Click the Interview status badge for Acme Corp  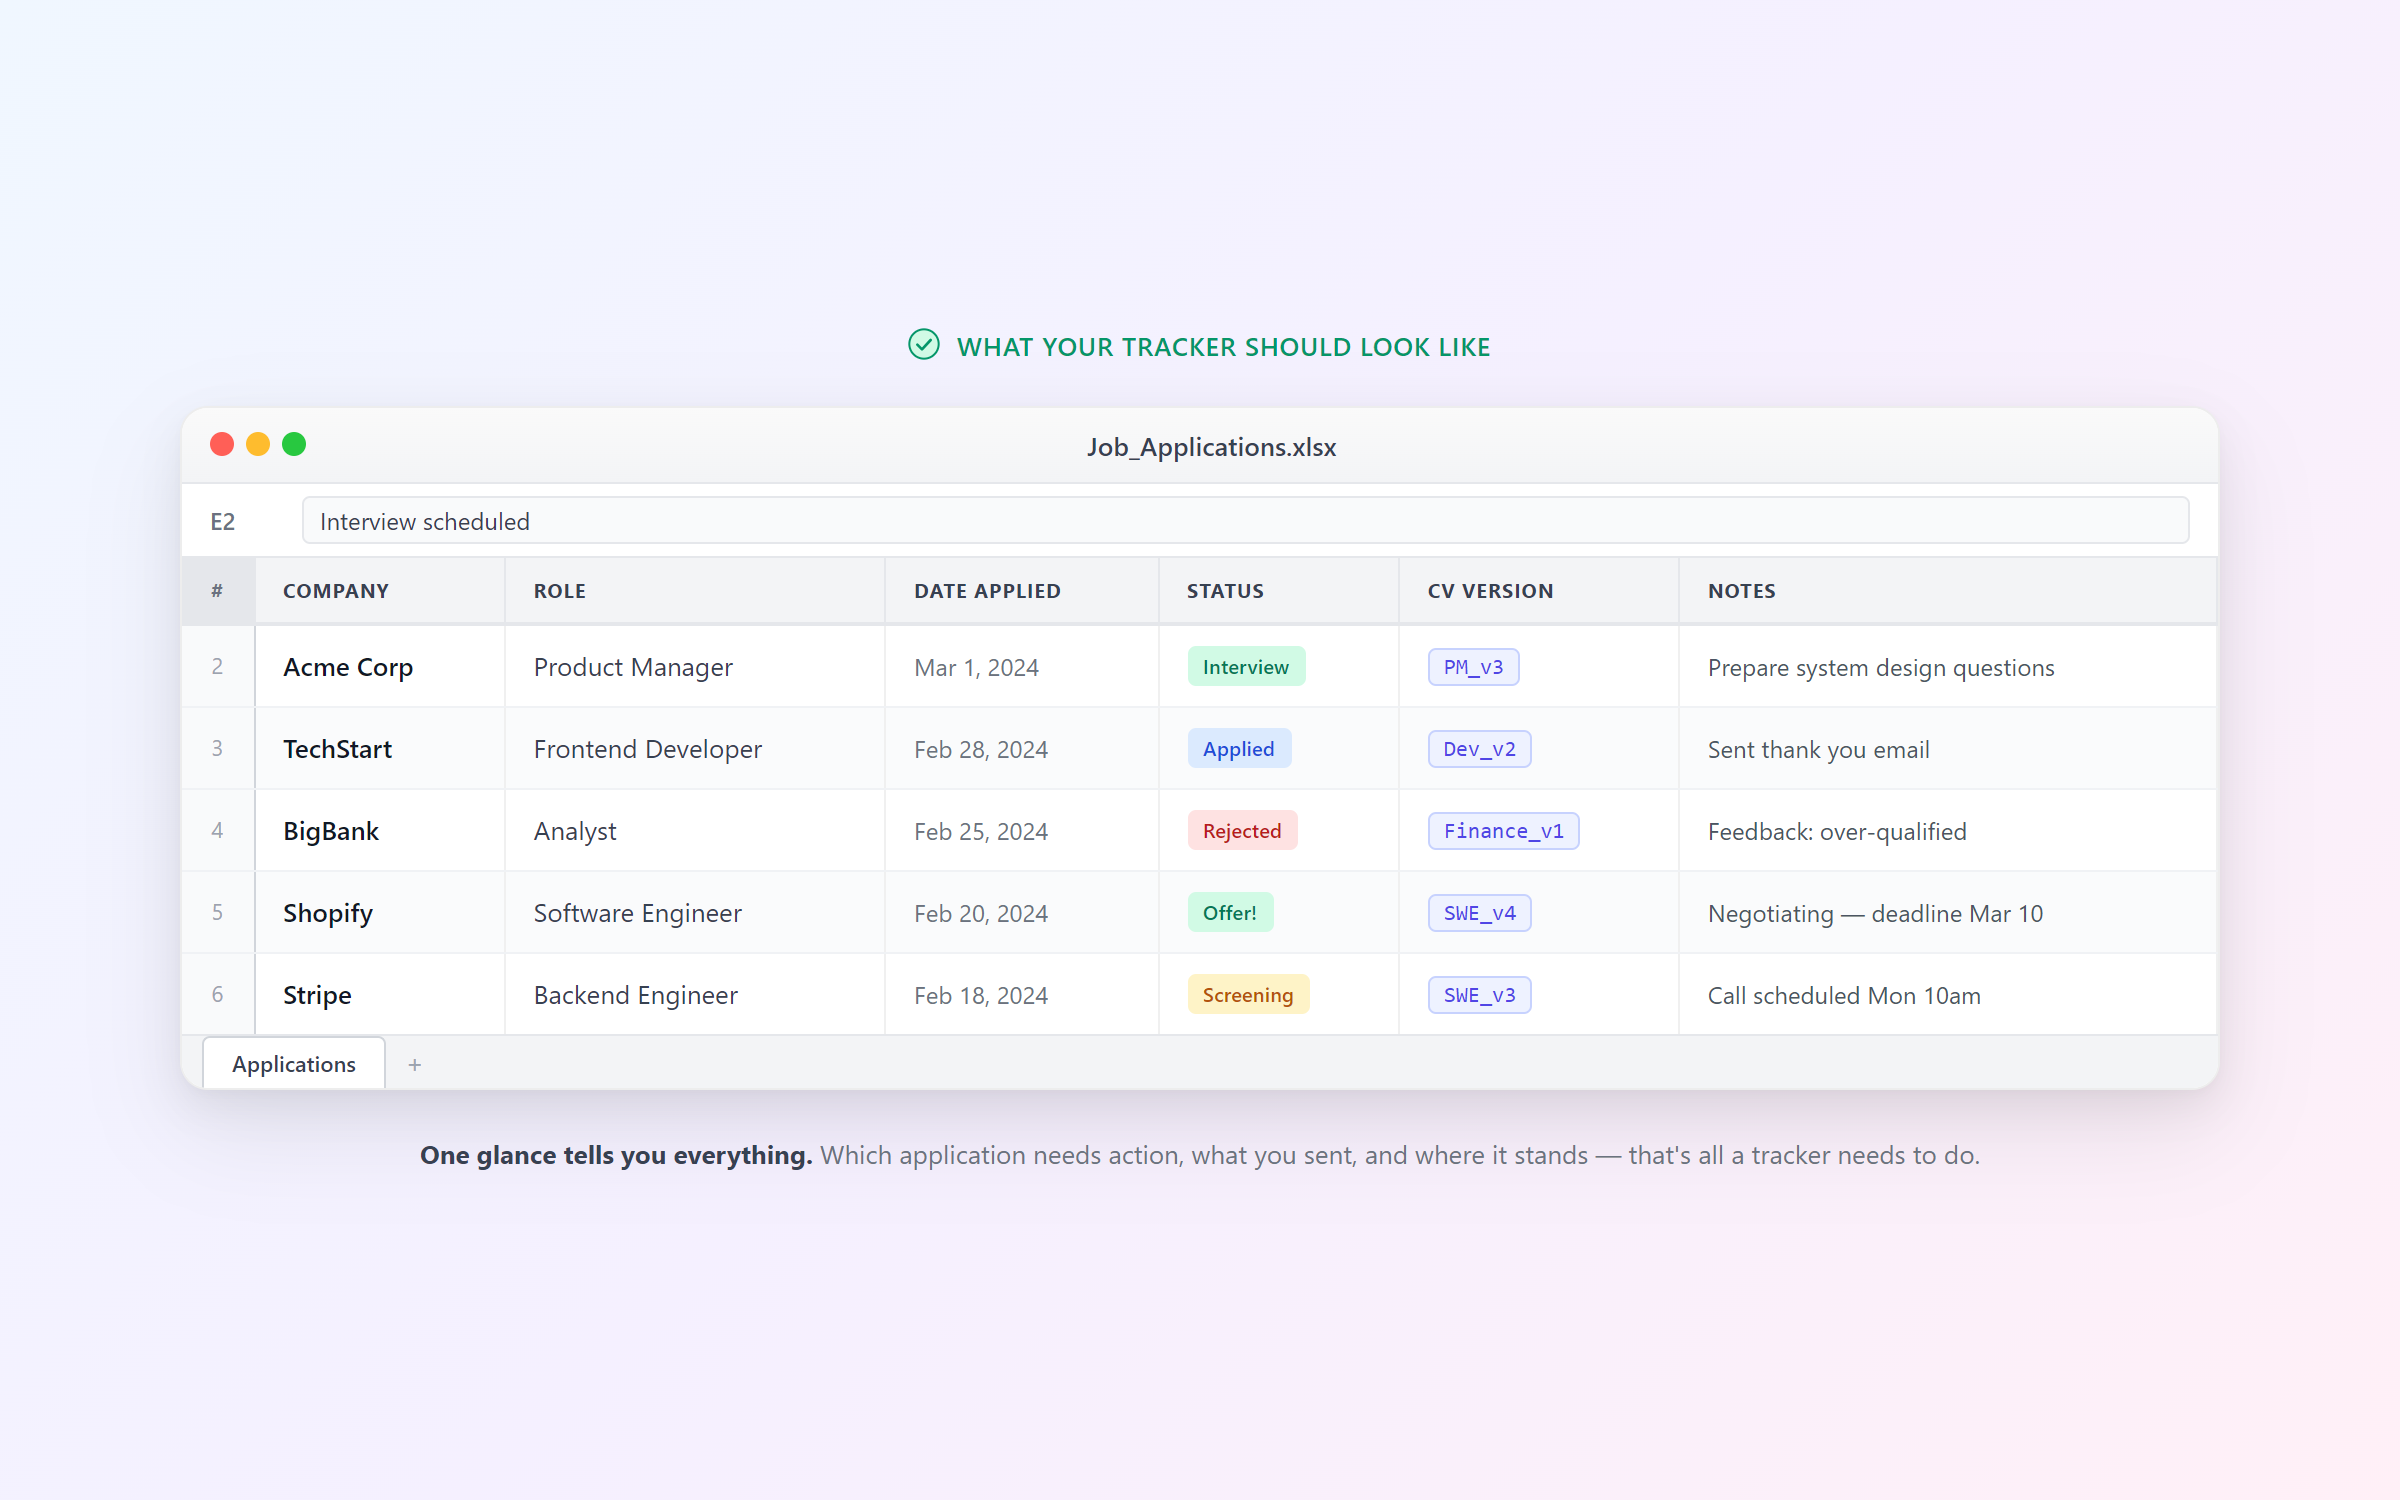pos(1245,666)
